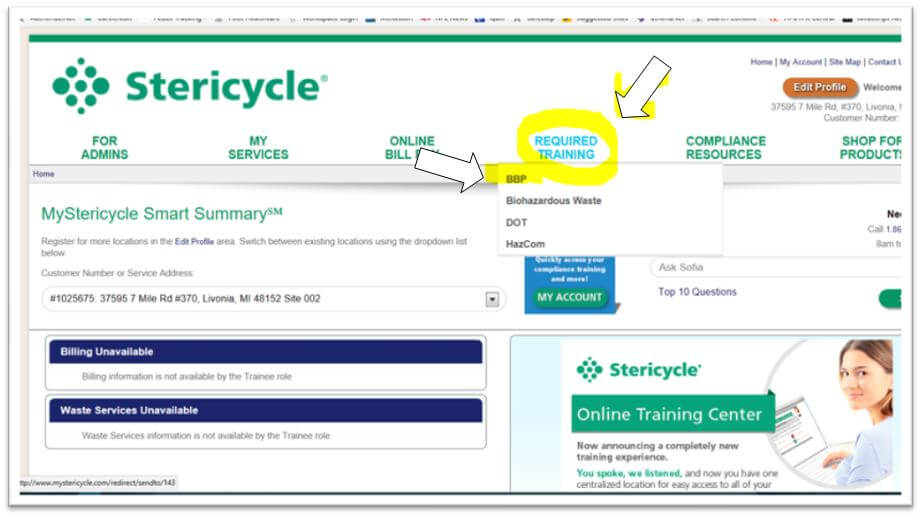Open the Home link in top-right links
Image resolution: width=918 pixels, height=519 pixels.
coord(762,62)
